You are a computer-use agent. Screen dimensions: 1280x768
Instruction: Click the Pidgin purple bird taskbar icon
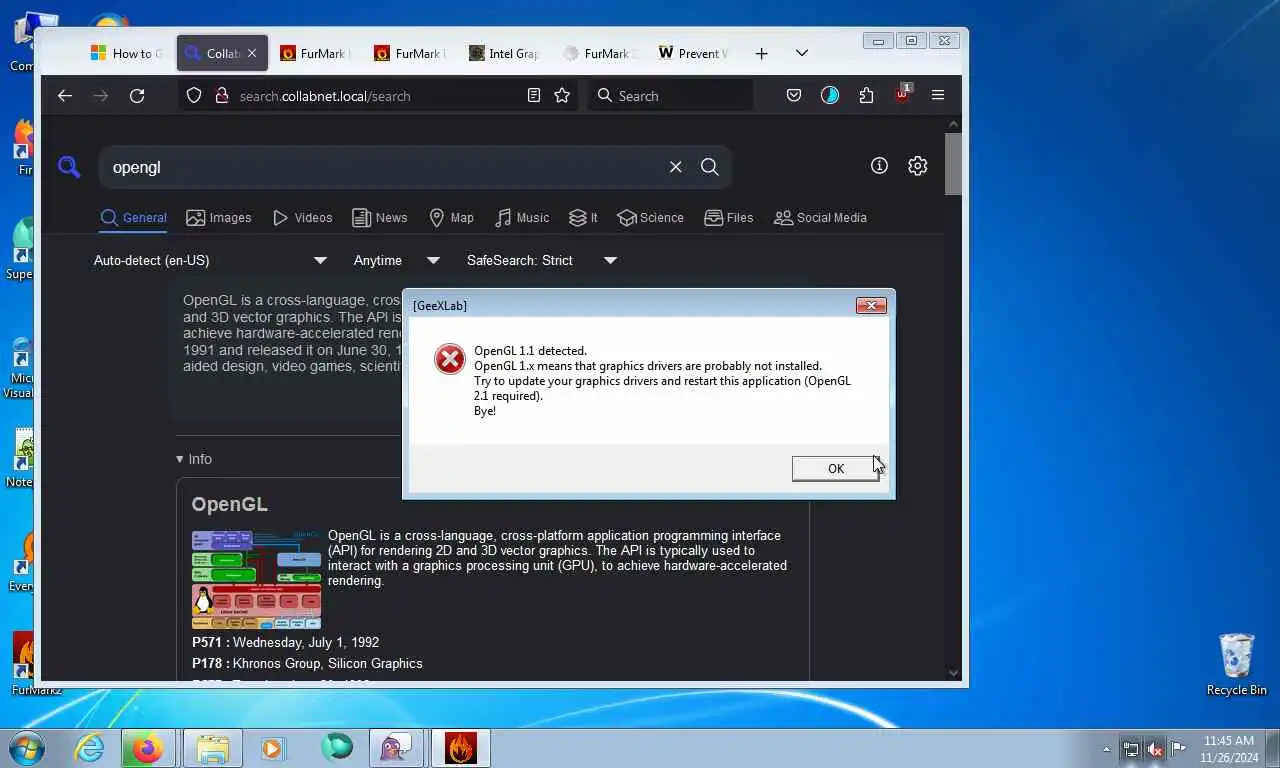pyautogui.click(x=397, y=748)
